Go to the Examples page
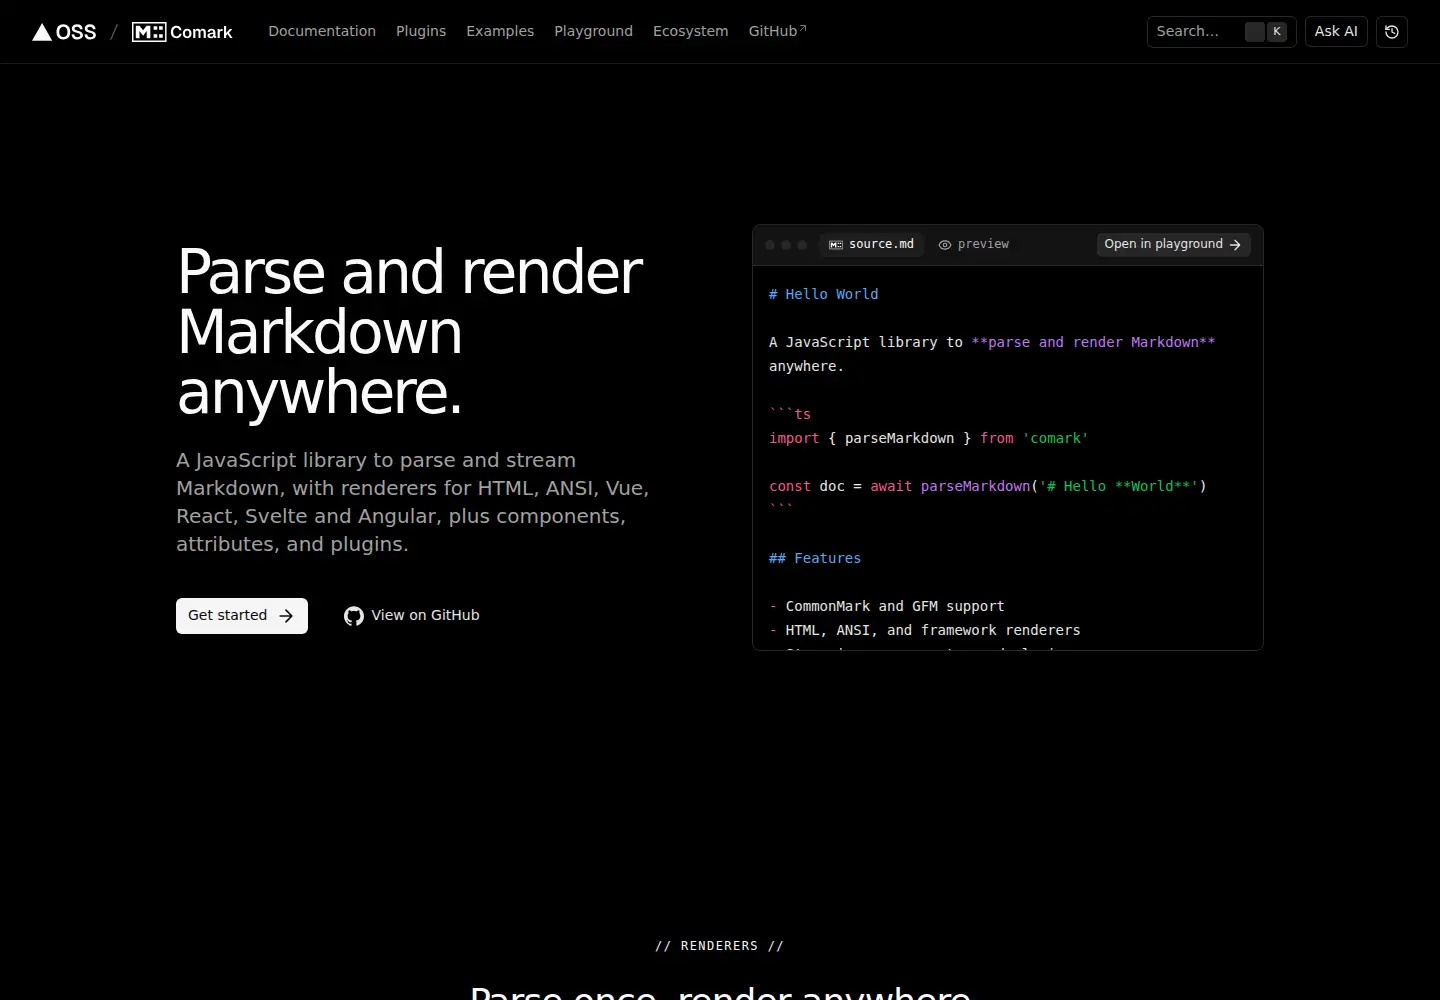This screenshot has height=1000, width=1440. point(500,31)
